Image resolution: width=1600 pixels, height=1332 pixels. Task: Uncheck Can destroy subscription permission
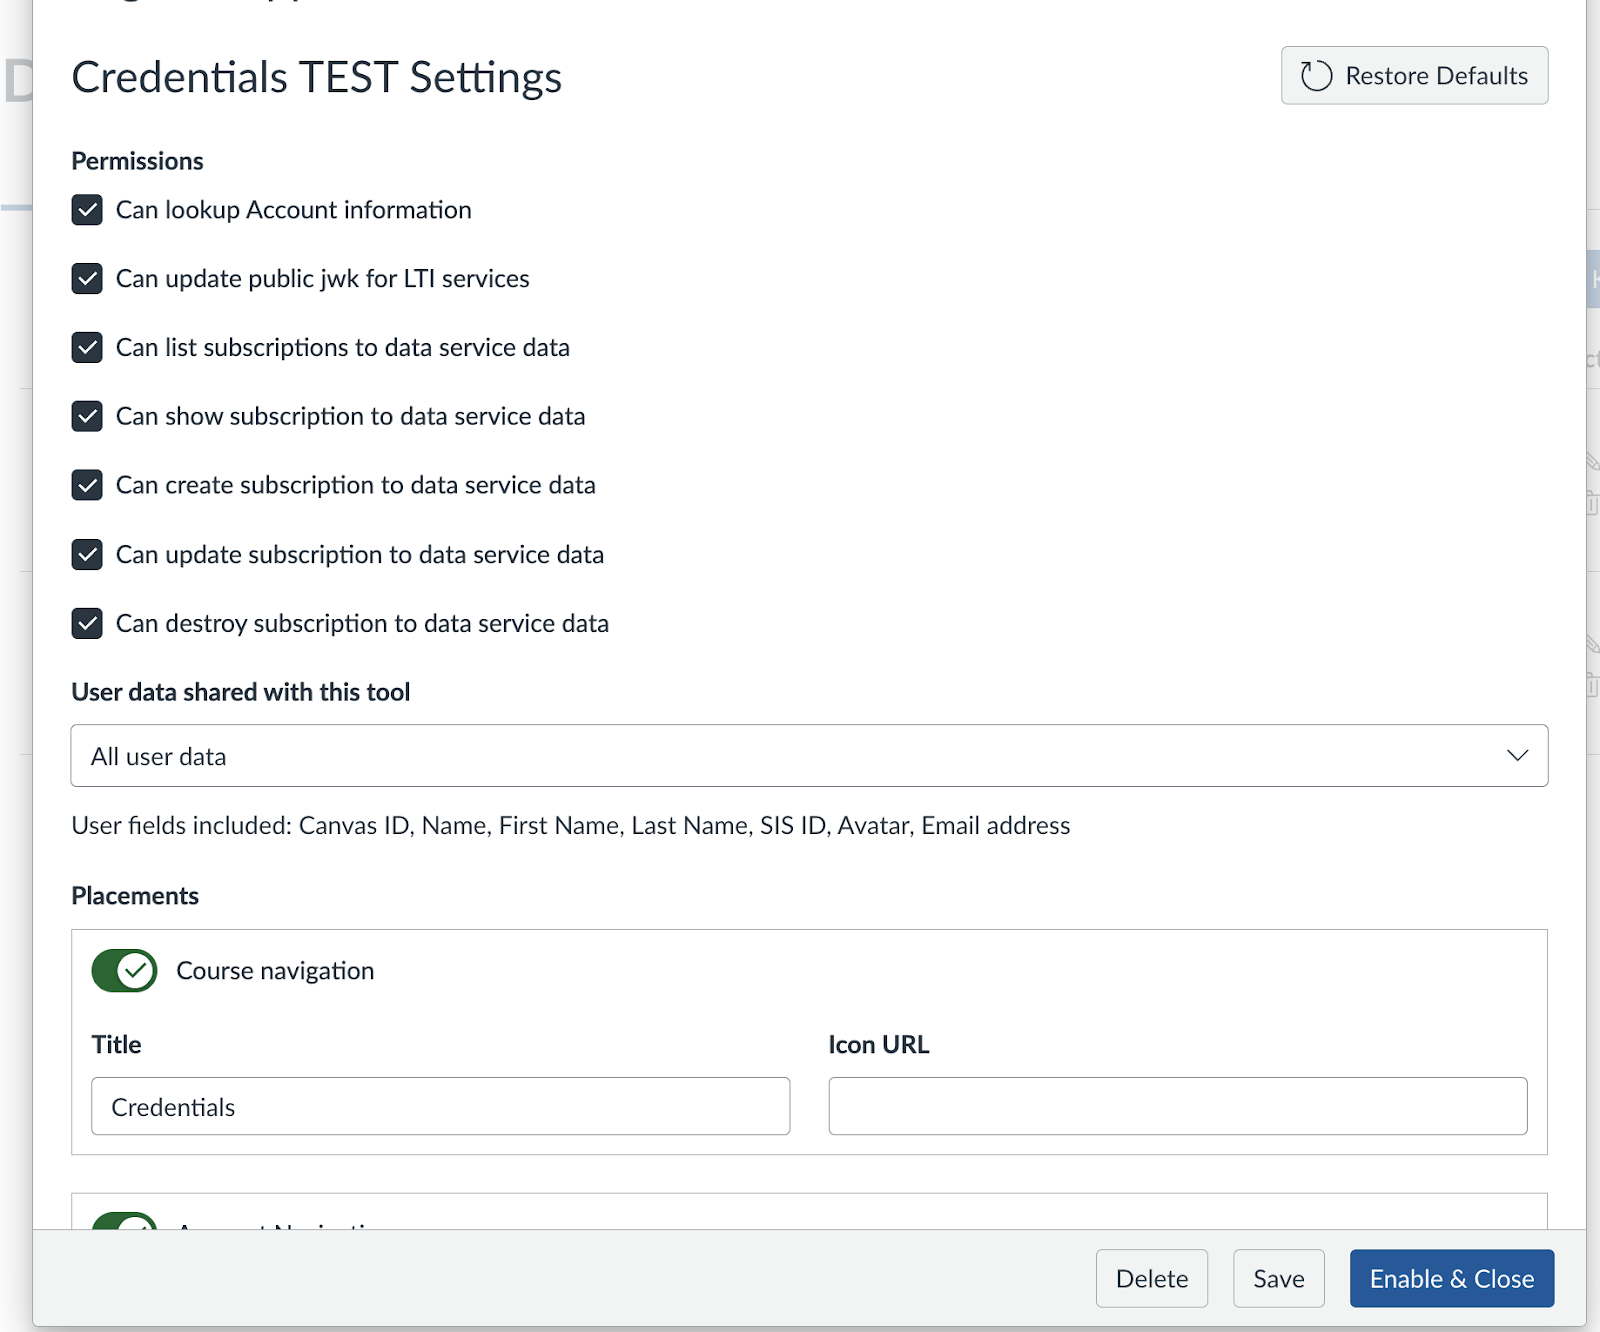pyautogui.click(x=87, y=623)
